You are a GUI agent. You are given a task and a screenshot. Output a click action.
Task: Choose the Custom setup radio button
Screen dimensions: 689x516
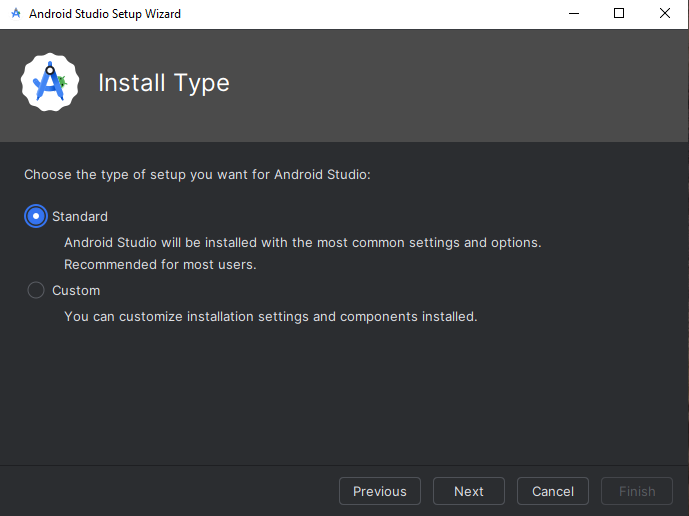36,290
